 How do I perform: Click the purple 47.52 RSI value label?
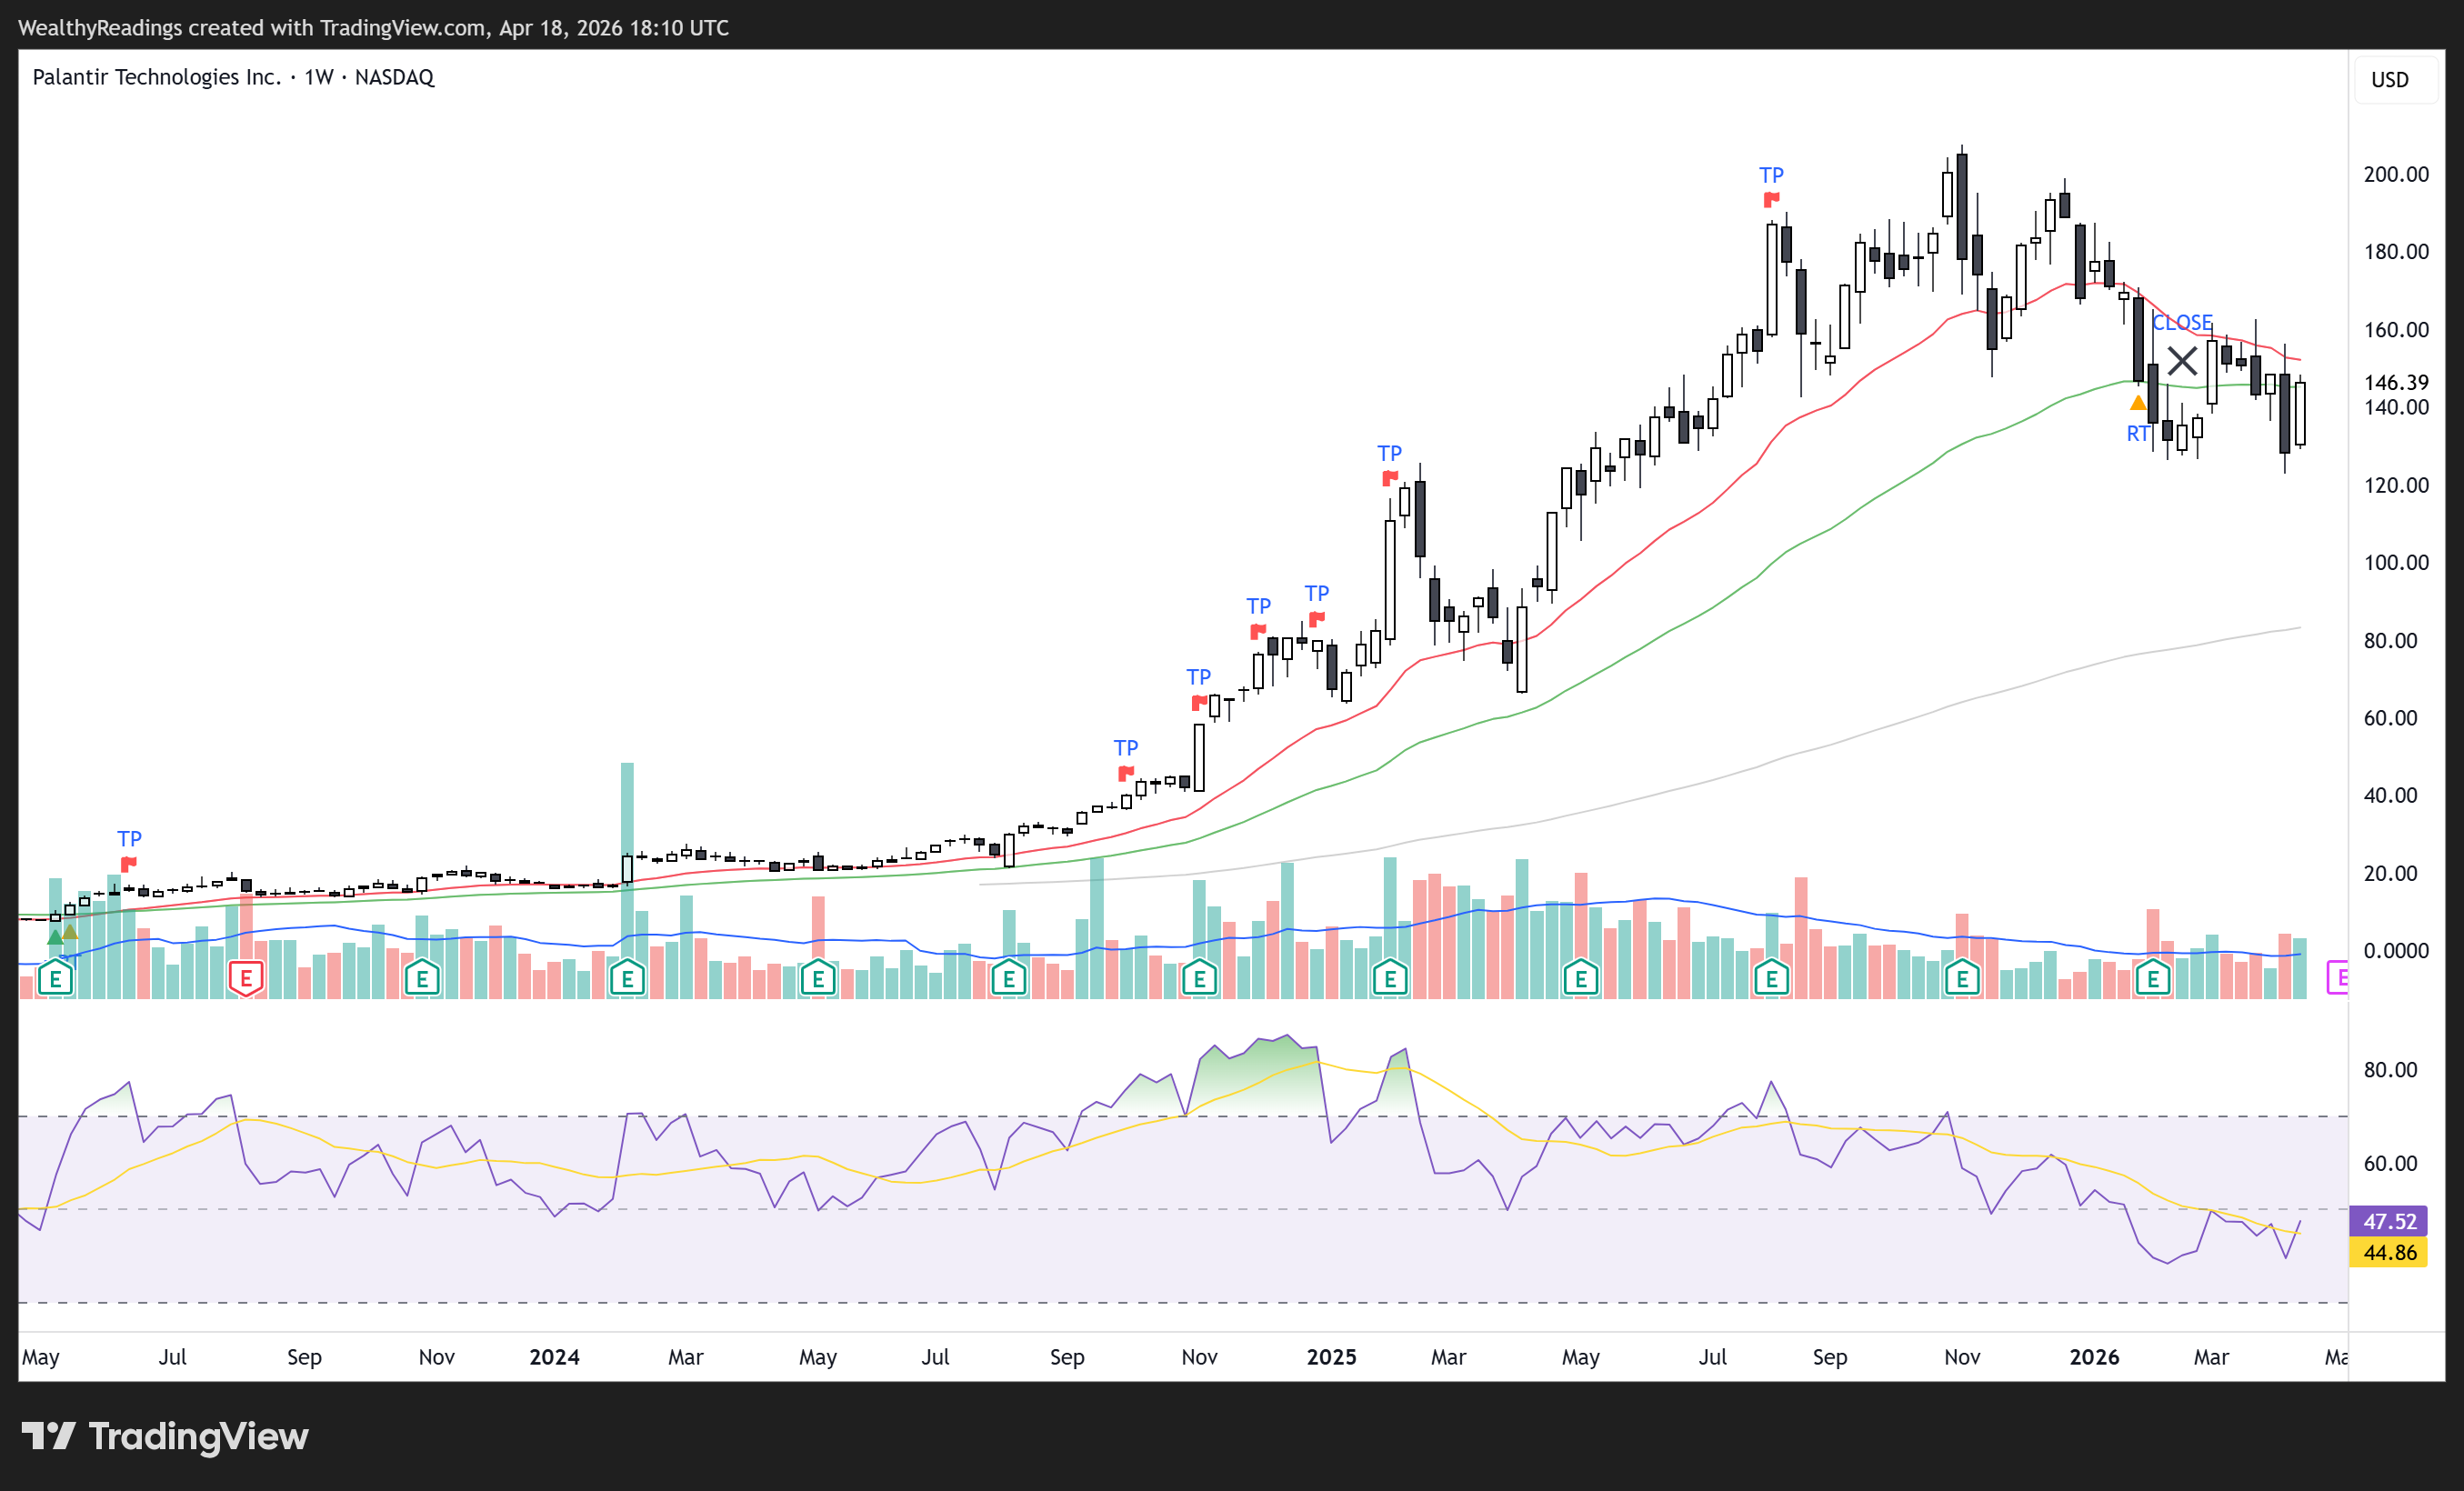tap(2388, 1221)
